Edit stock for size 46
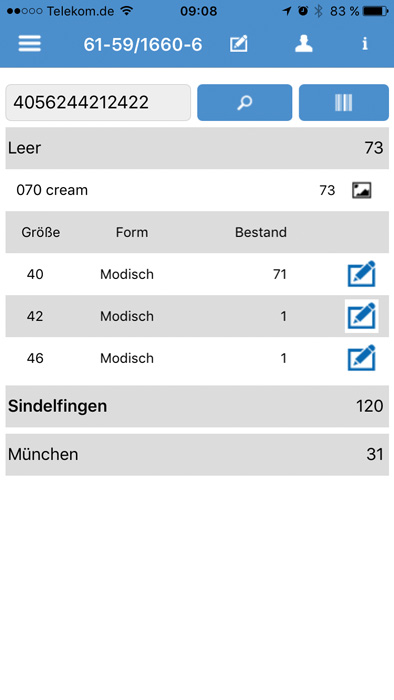The height and width of the screenshot is (700, 394). pos(361,358)
